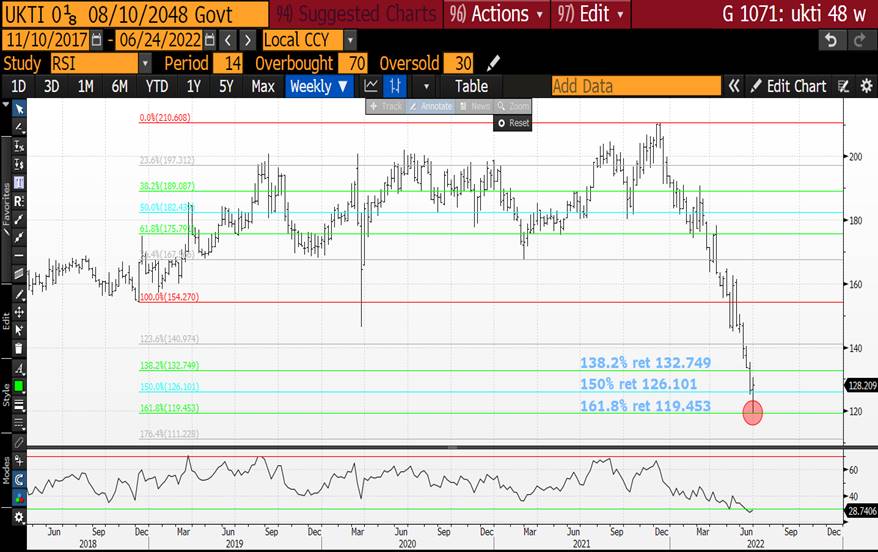Click the Table button

tap(471, 86)
